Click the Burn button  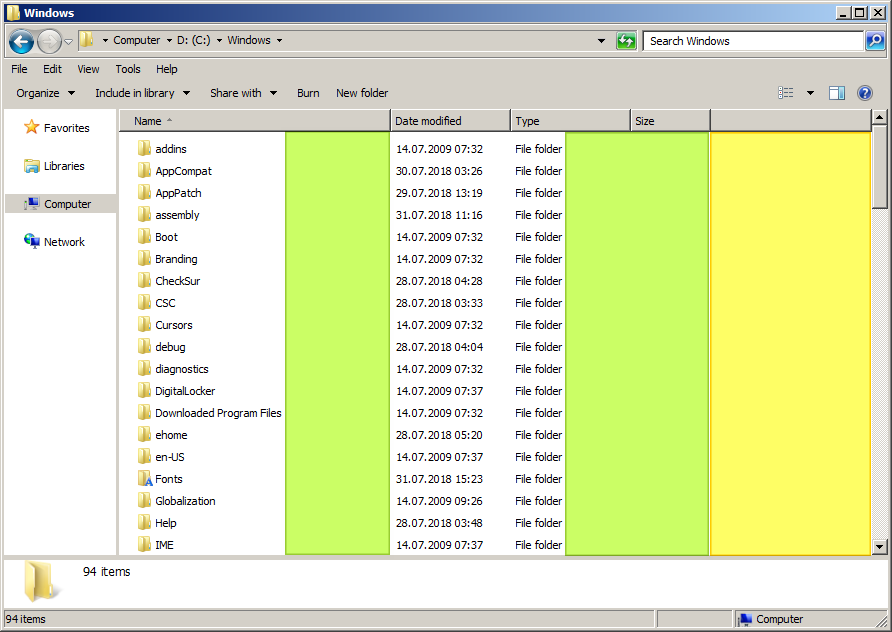pos(308,93)
